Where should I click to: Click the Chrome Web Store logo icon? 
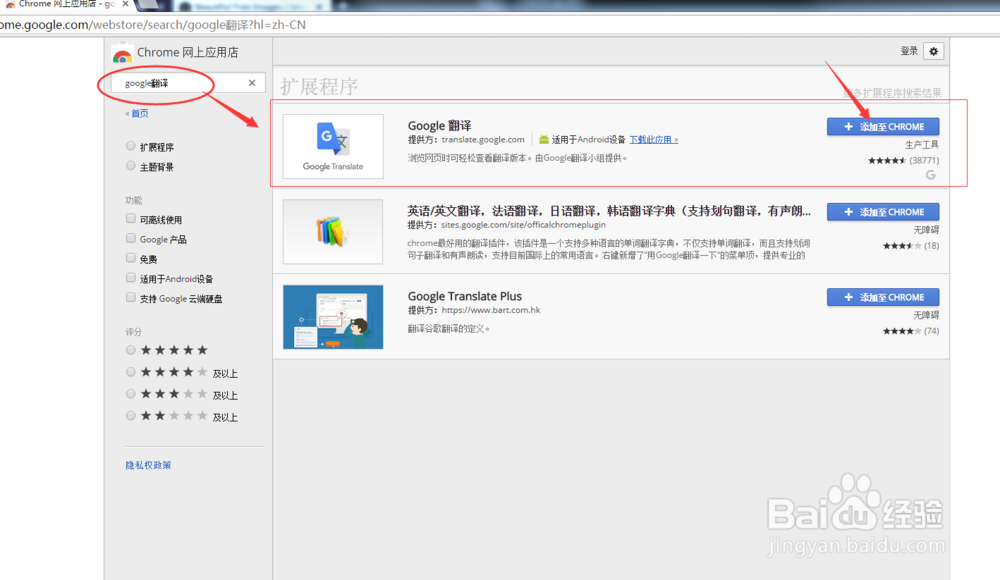pos(122,54)
